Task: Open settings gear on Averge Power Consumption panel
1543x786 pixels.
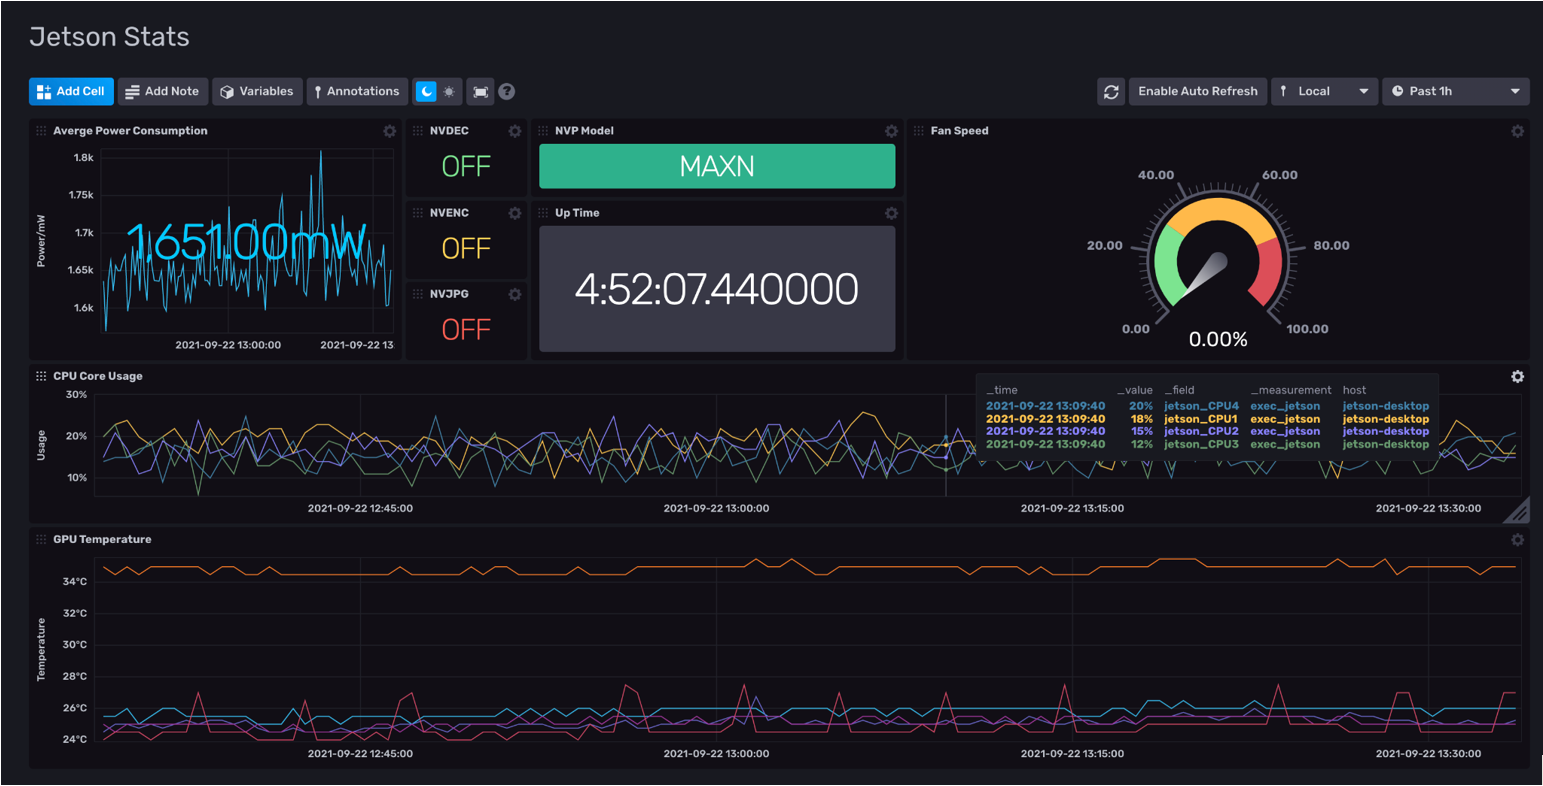Action: [x=389, y=131]
